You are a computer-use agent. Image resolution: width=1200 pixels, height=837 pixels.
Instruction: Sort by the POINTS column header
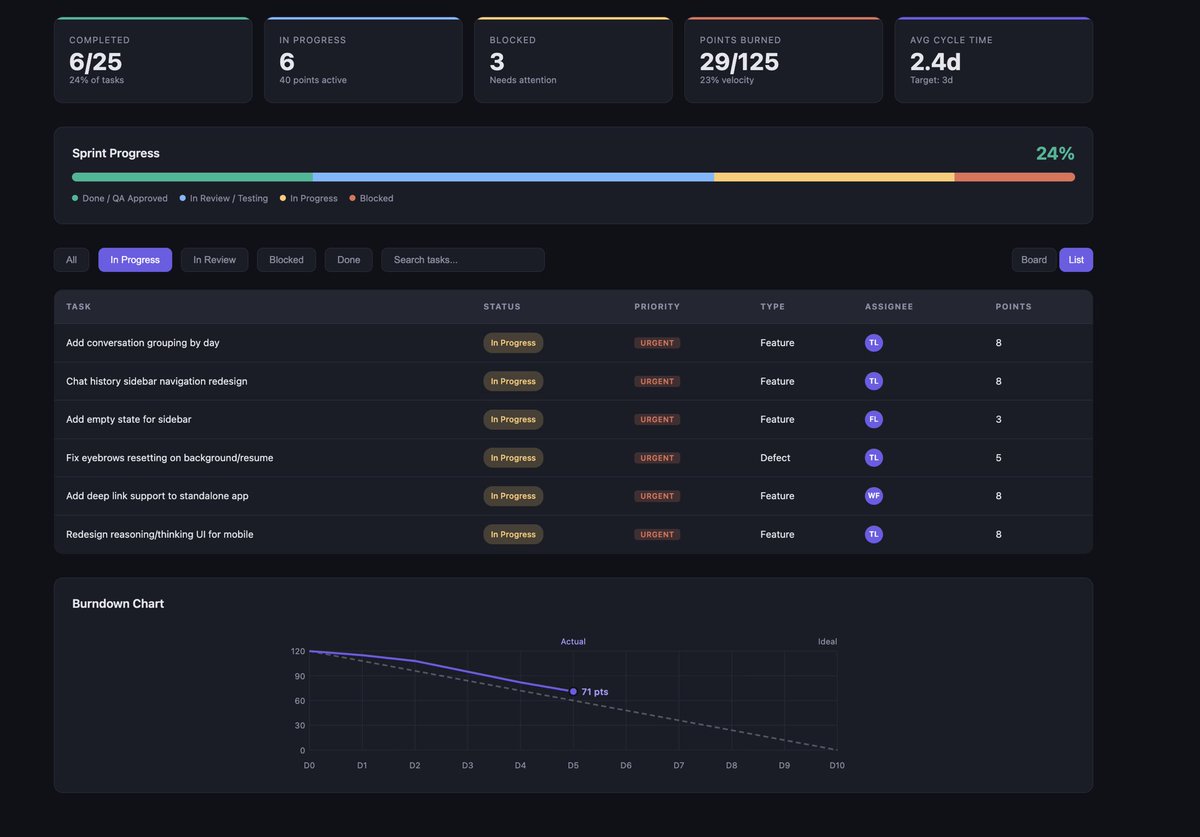[x=1013, y=307]
